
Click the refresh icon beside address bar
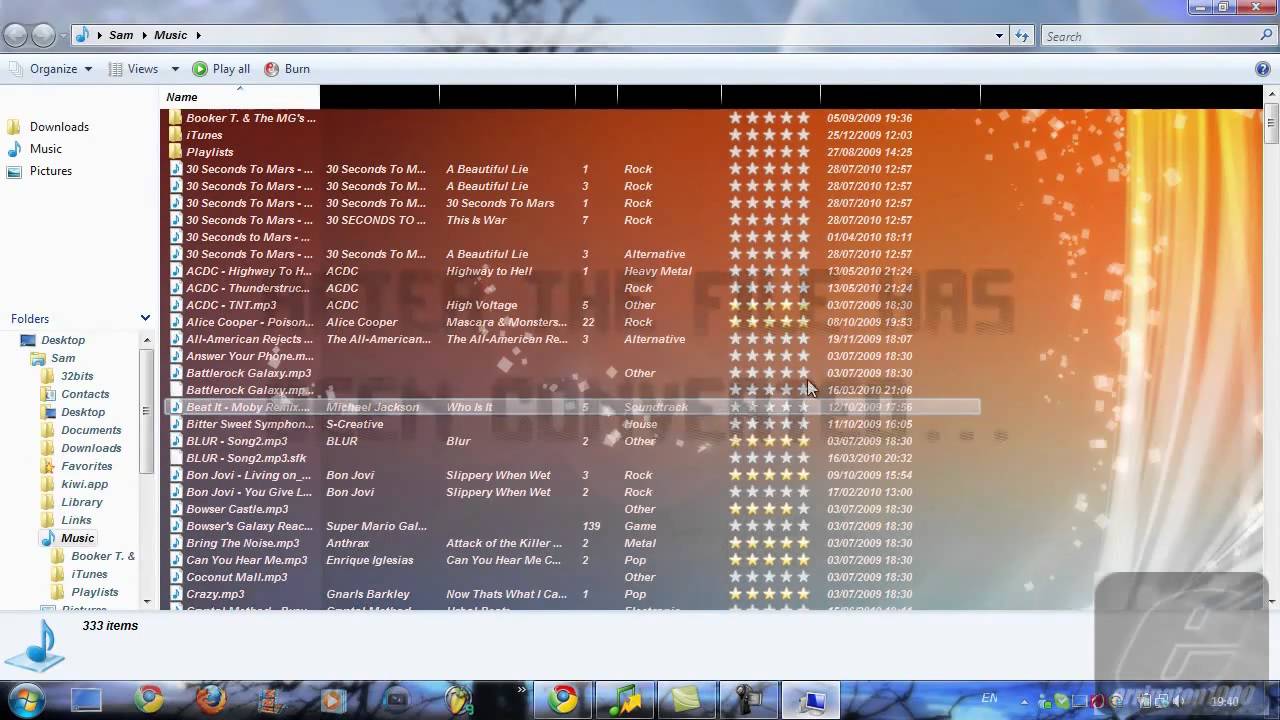click(x=1022, y=36)
